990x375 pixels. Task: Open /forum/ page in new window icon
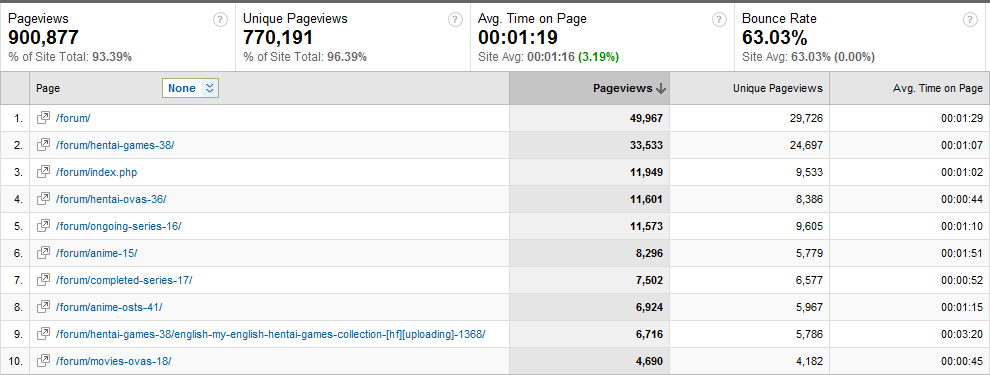point(43,117)
